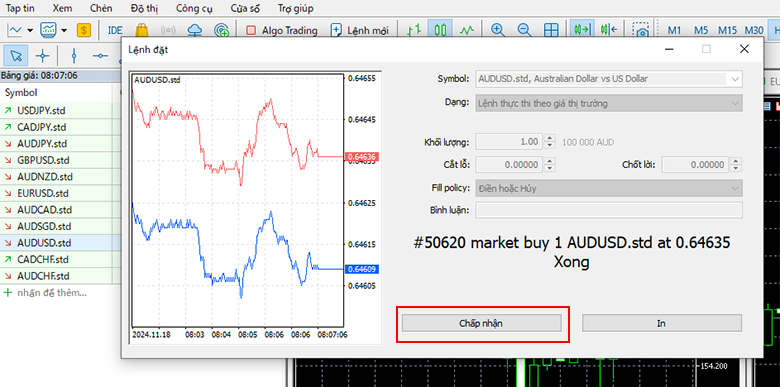This screenshot has height=387, width=780.
Task: Click the Market shopping bag icon
Action: tap(142, 30)
